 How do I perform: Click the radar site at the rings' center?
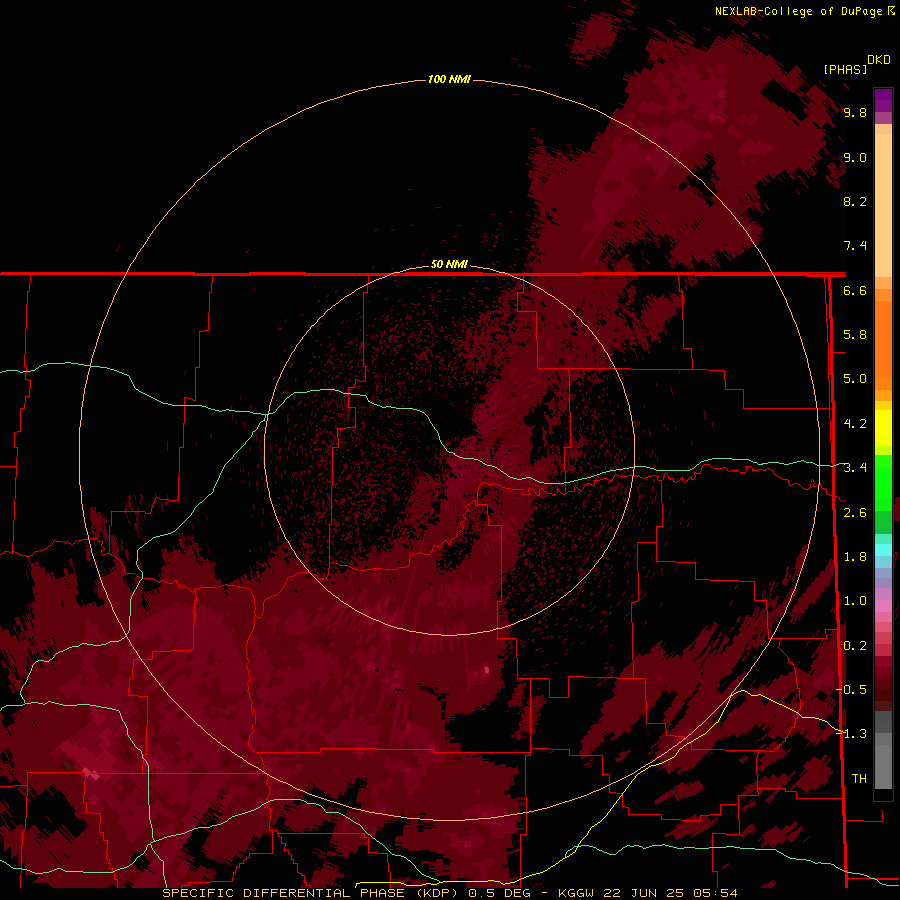pos(449,450)
